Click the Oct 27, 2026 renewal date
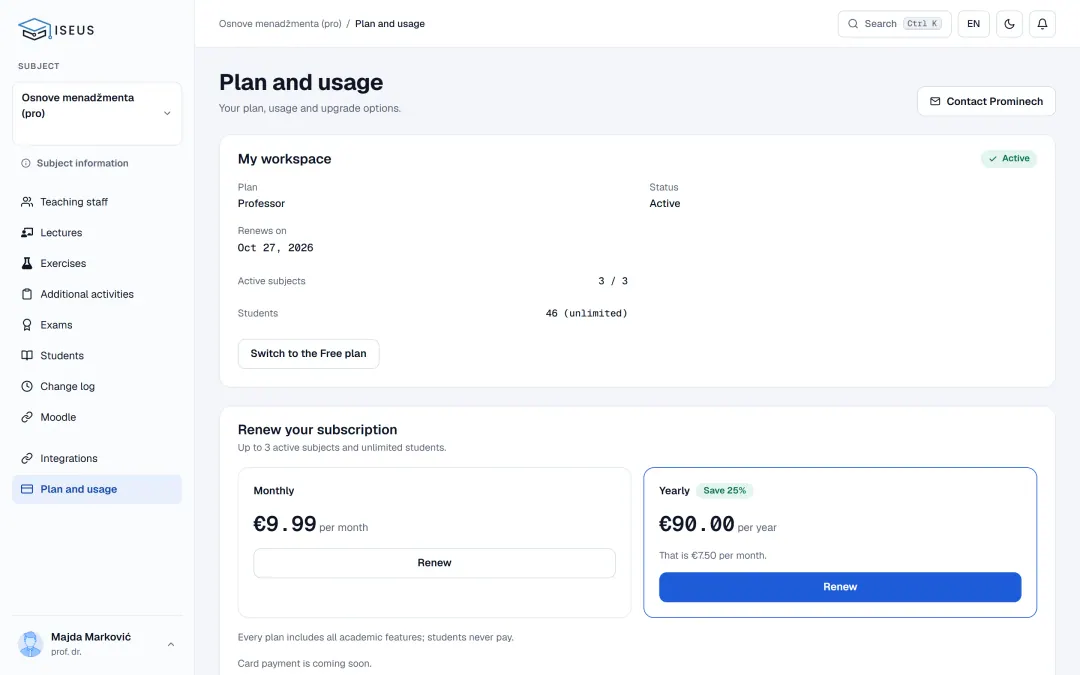 coord(276,248)
